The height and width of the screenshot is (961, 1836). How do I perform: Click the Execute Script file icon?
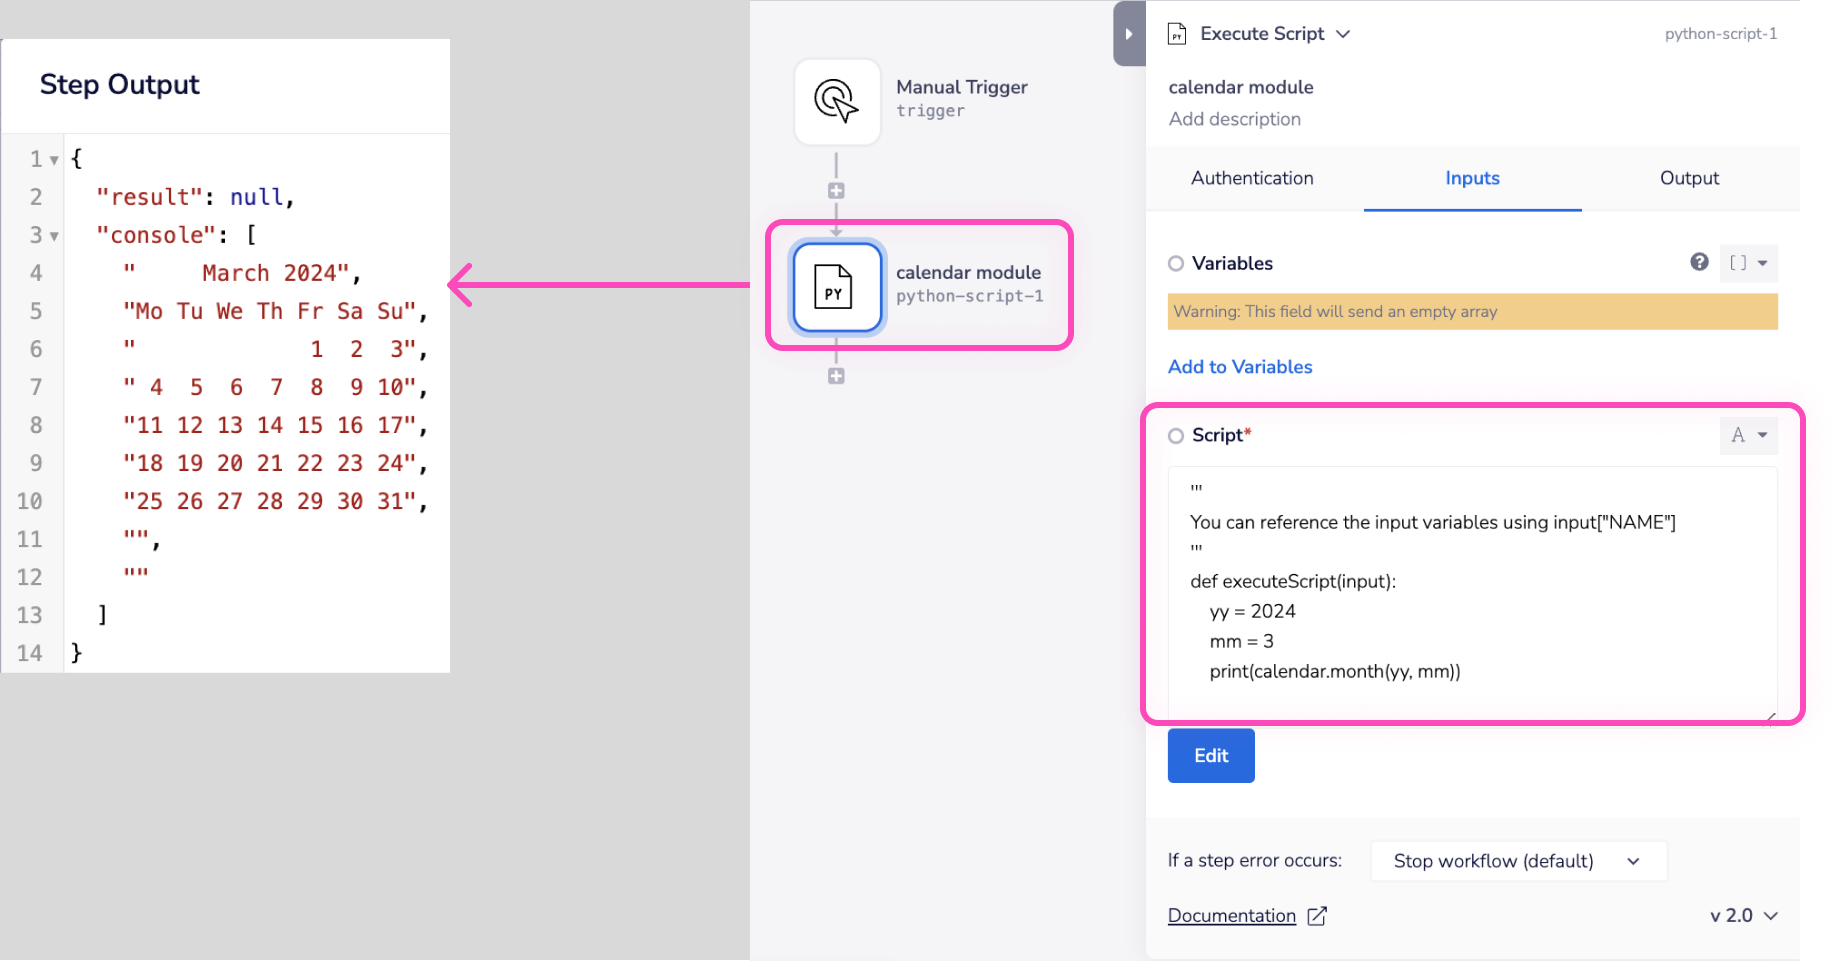(x=1177, y=34)
